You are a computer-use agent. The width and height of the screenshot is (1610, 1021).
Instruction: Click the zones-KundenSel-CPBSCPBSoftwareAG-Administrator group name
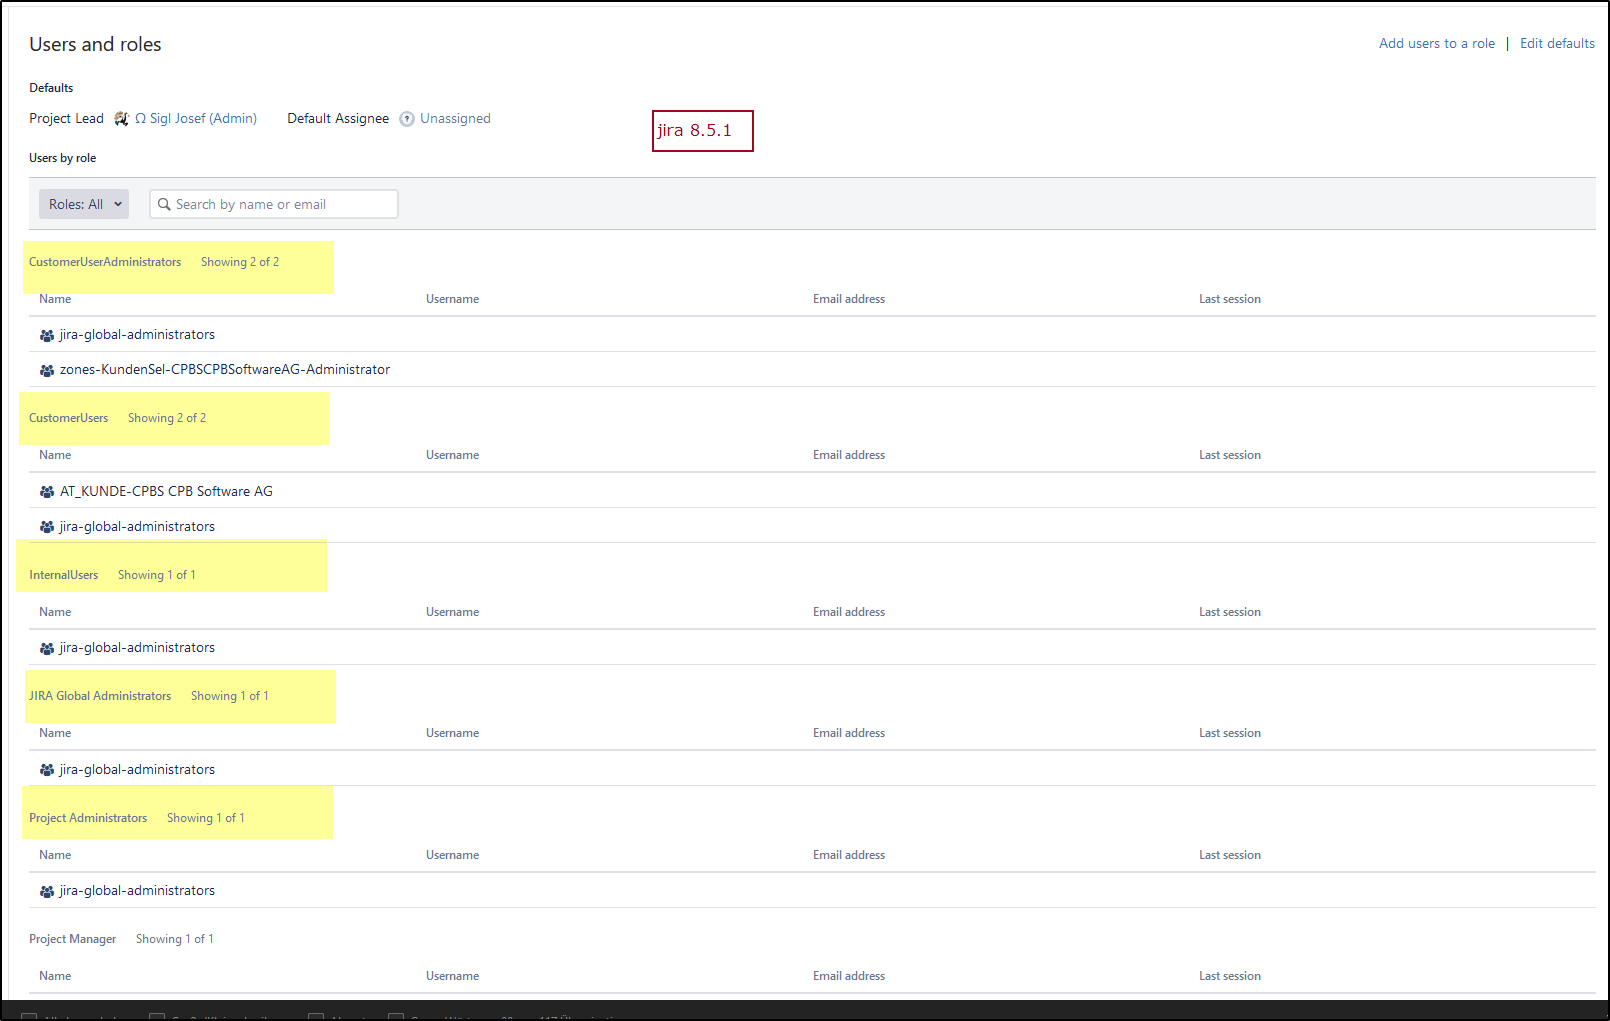click(225, 369)
